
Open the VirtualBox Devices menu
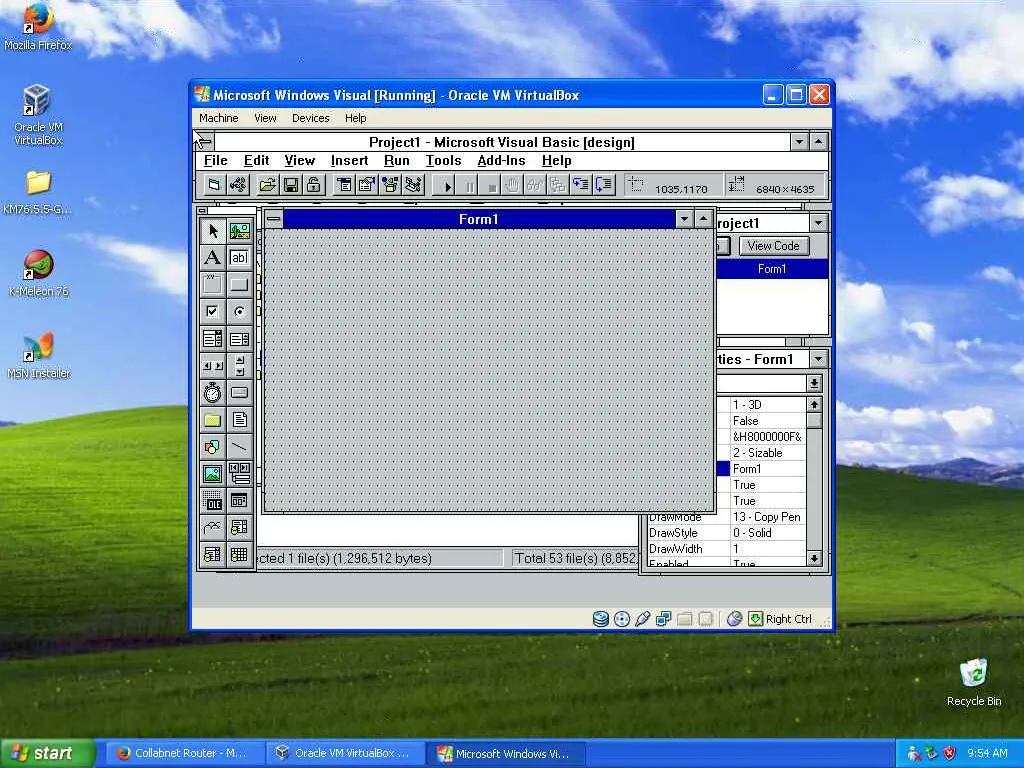[x=310, y=118]
